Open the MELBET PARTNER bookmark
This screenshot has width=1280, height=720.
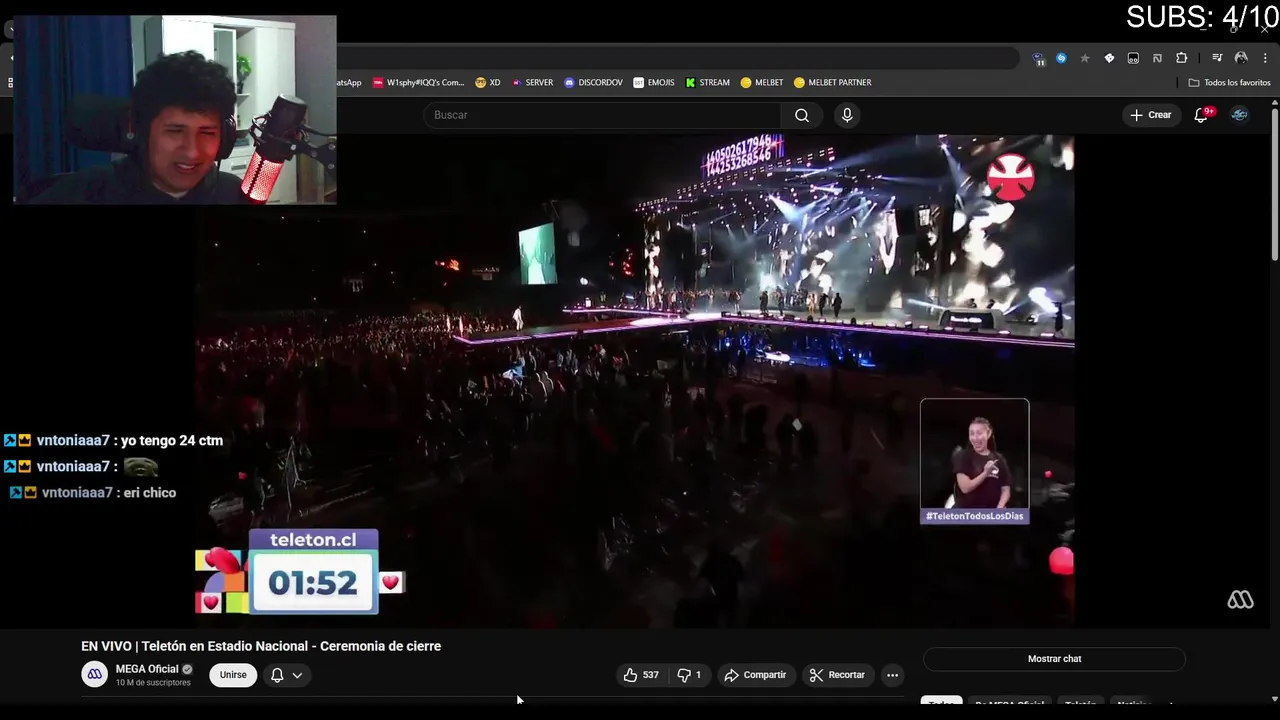point(832,83)
